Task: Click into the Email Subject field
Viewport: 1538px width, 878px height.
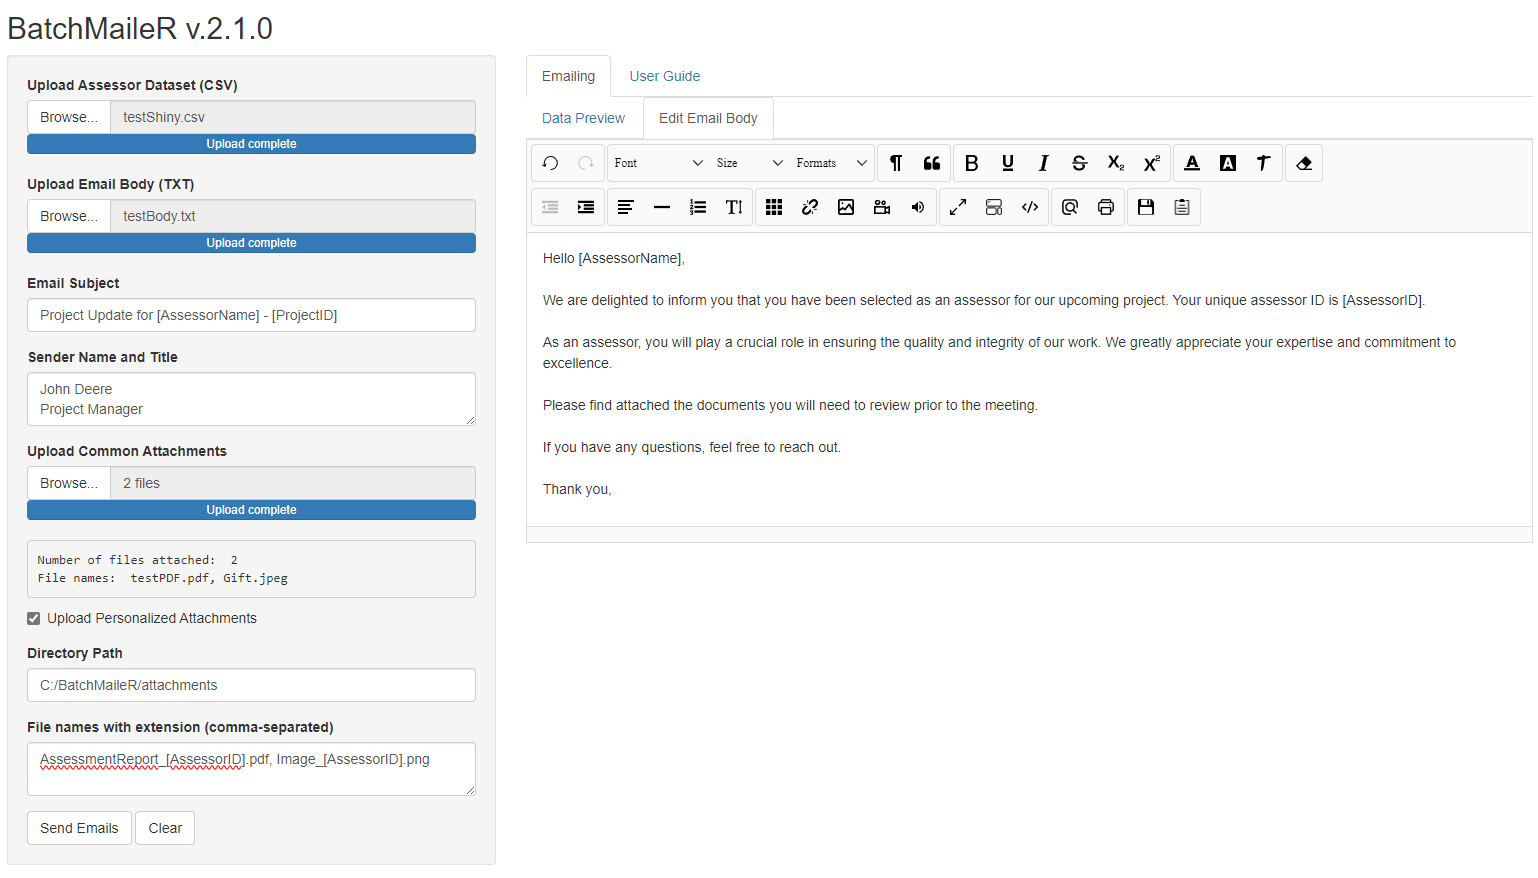Action: click(x=251, y=315)
